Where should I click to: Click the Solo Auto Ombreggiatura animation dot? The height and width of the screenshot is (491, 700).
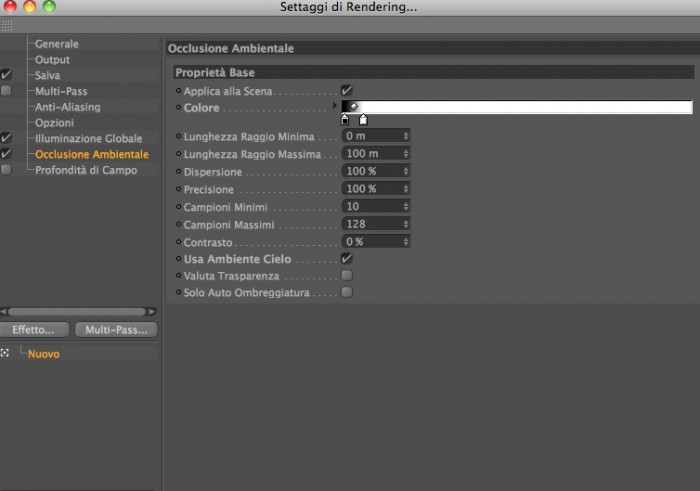(179, 292)
